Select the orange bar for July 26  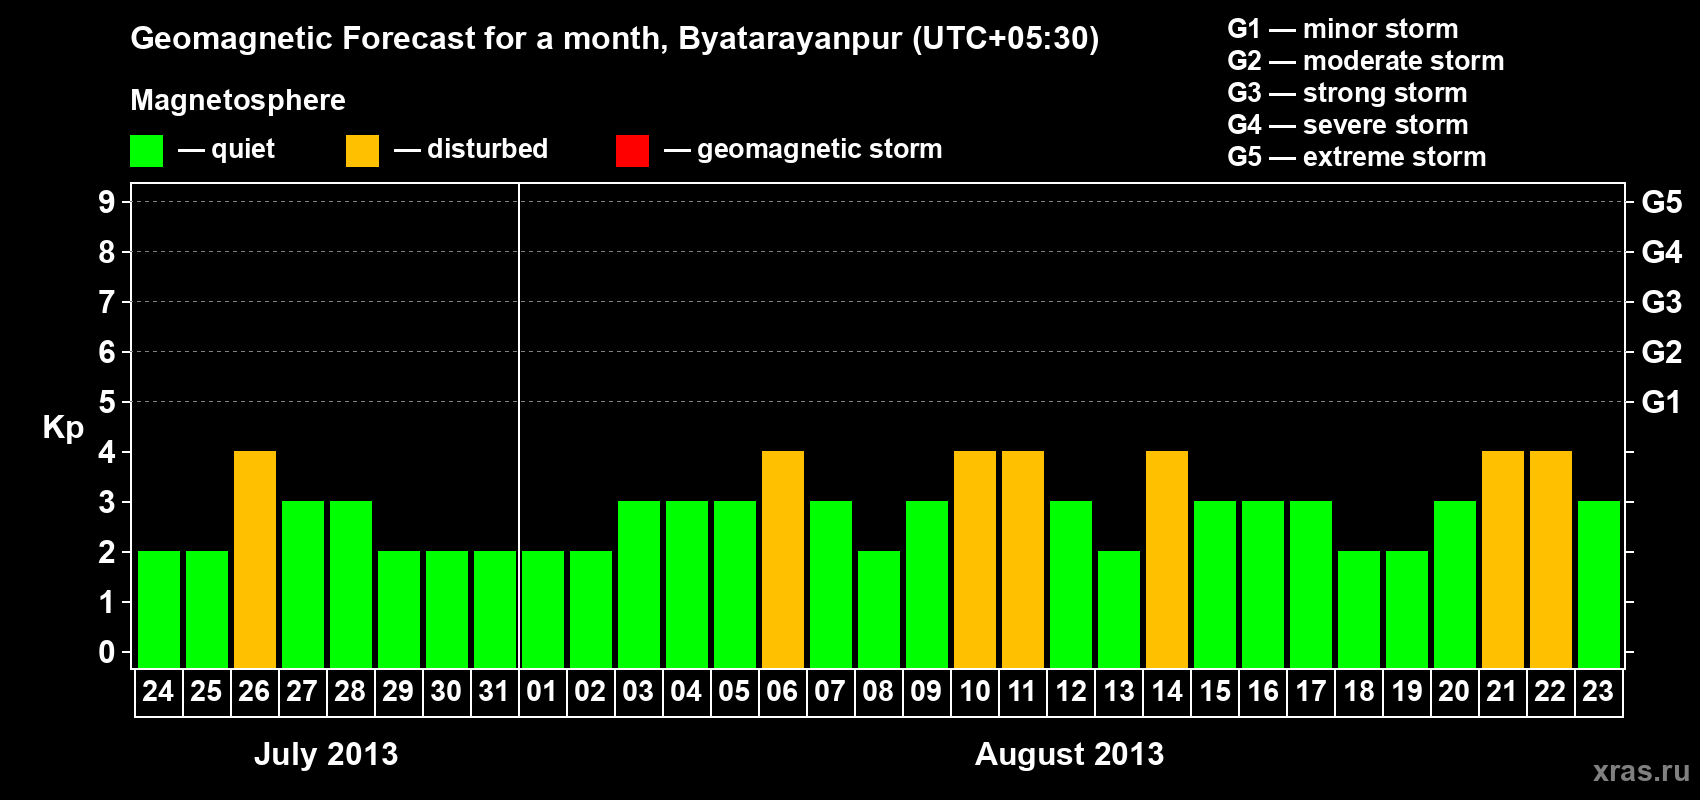click(255, 559)
